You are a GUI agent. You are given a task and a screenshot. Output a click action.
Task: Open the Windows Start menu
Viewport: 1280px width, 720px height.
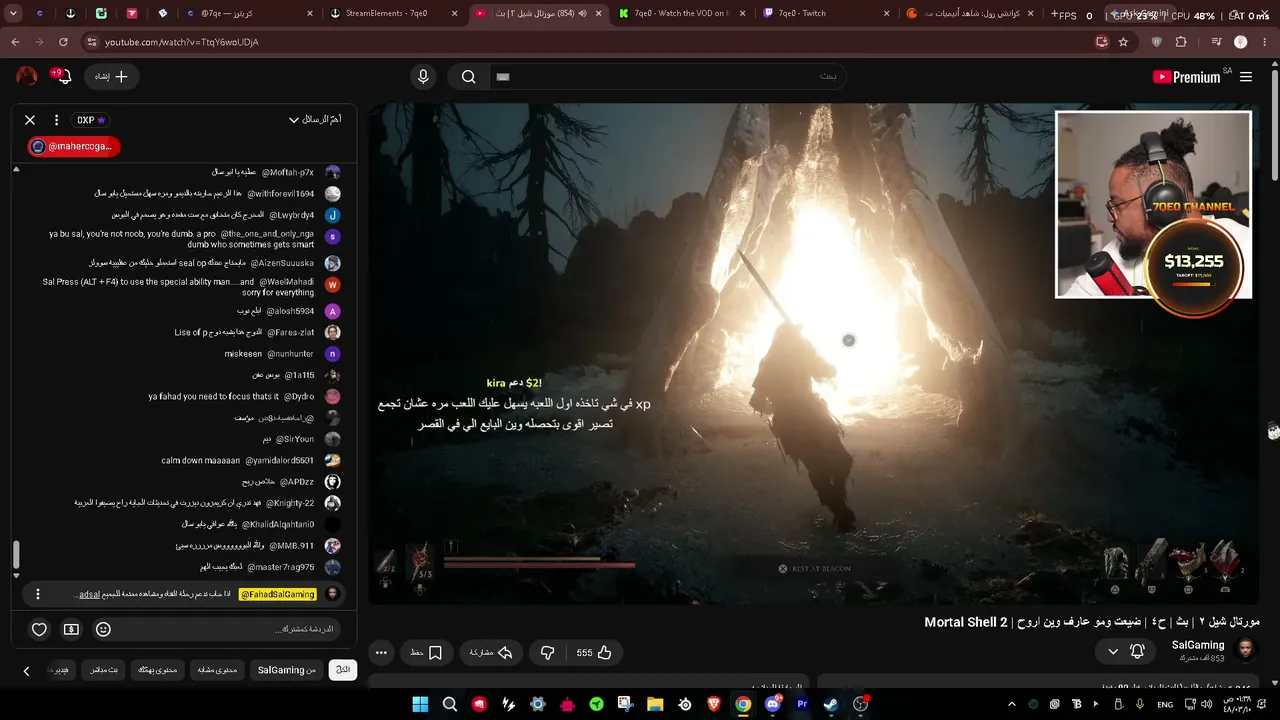(420, 704)
